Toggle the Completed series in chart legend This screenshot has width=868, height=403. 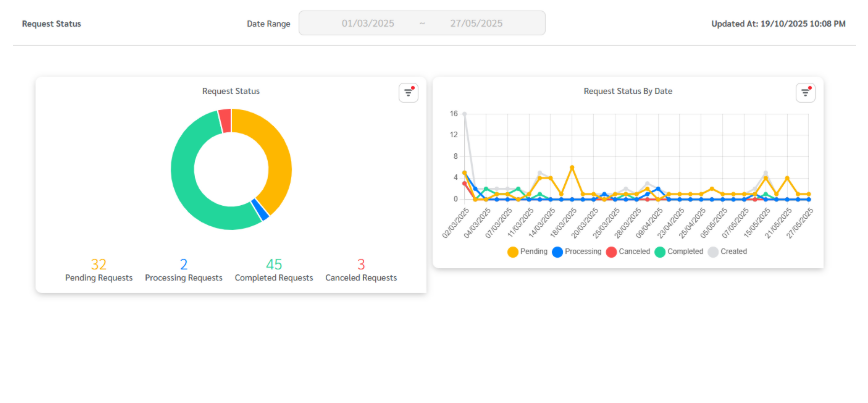[683, 252]
